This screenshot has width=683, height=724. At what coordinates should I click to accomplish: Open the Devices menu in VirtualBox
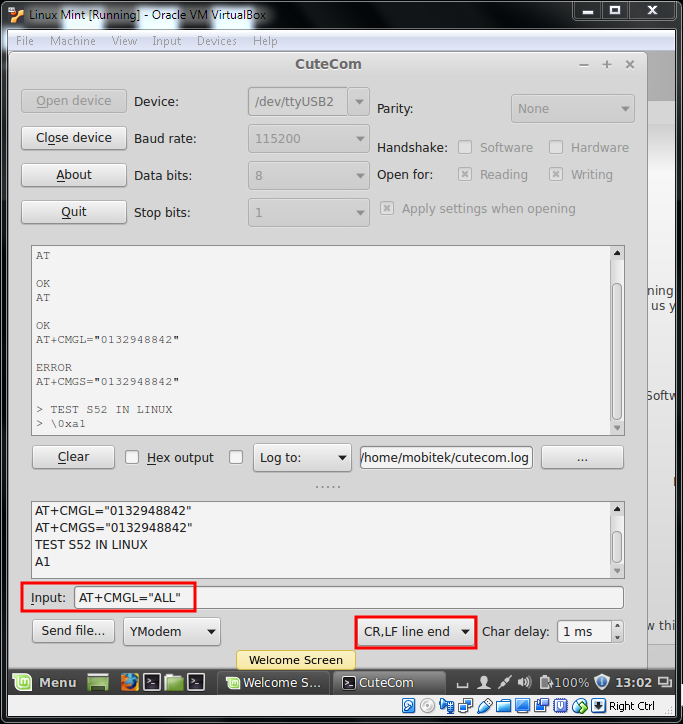(216, 41)
